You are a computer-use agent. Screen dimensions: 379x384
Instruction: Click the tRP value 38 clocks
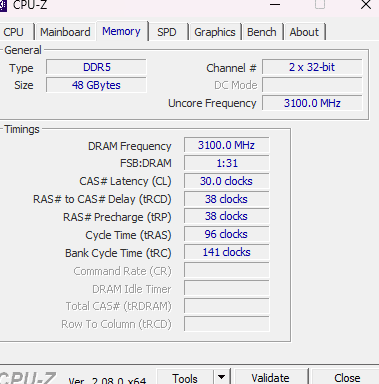pos(227,216)
